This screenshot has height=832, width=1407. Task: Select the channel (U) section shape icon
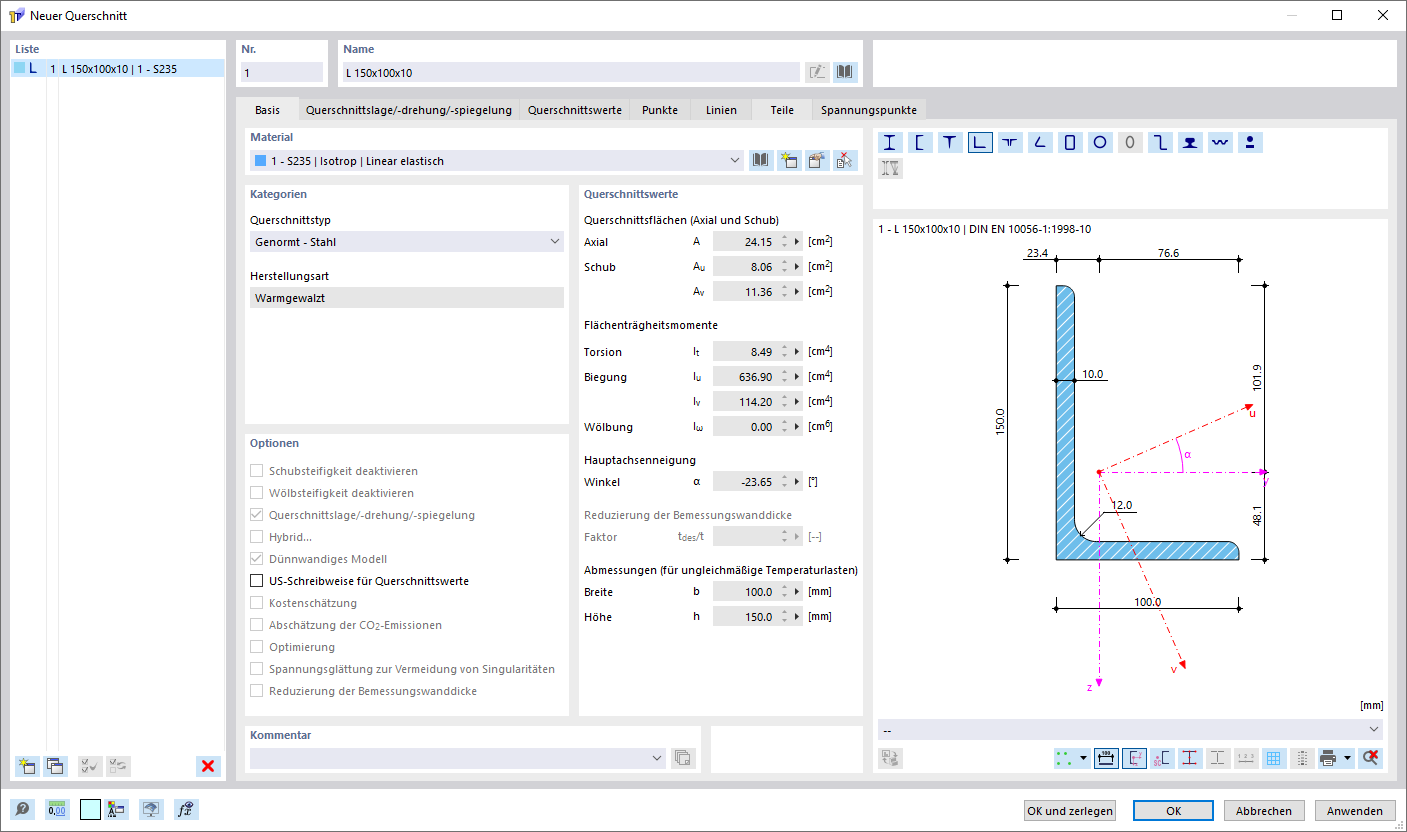tap(920, 142)
